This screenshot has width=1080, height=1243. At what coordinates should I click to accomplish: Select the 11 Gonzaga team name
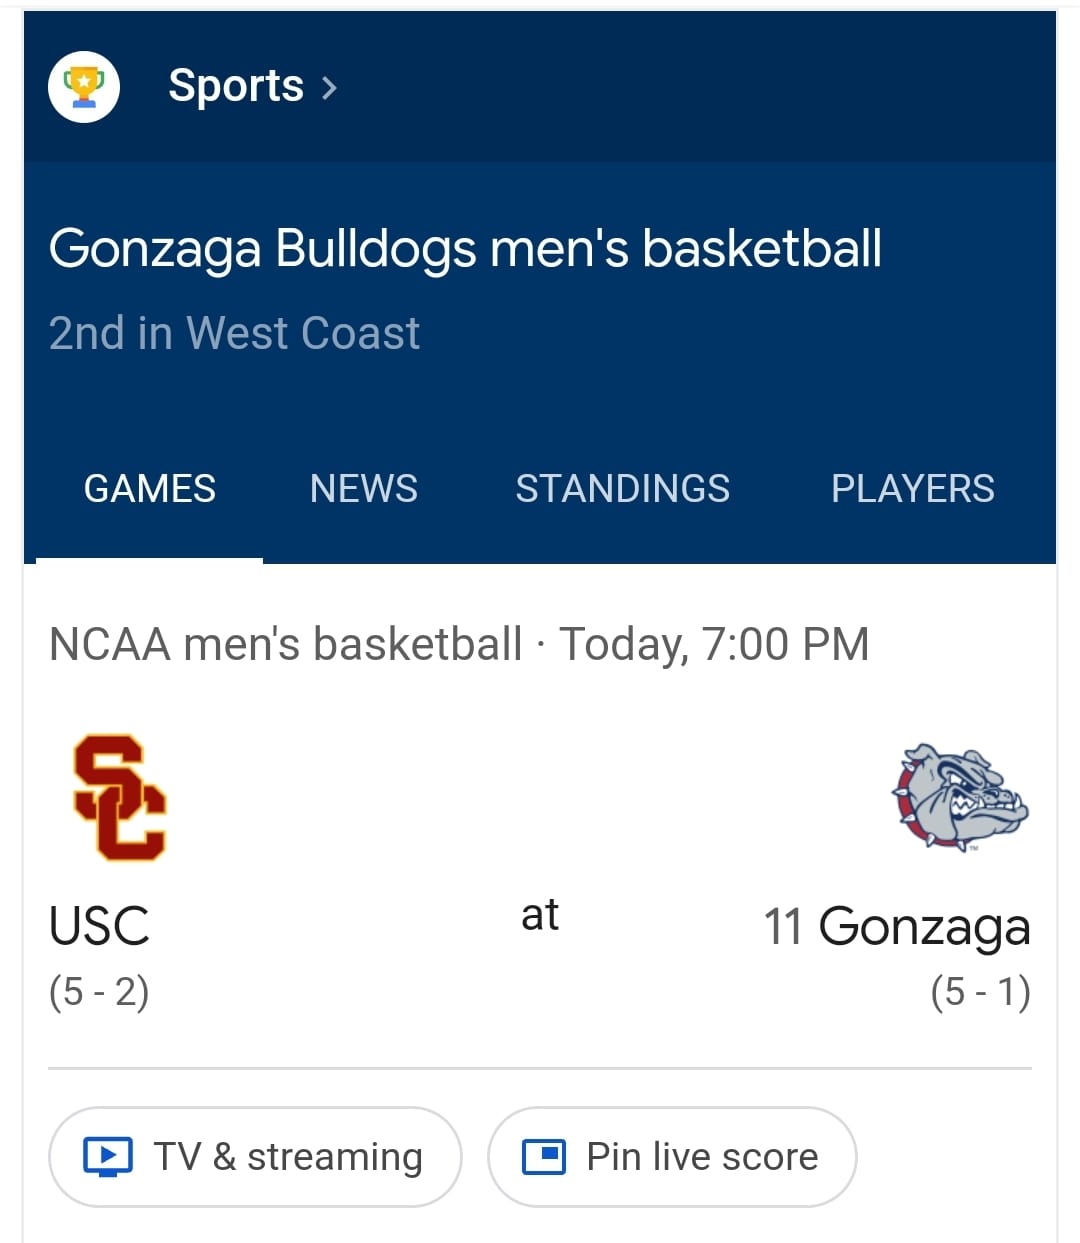coord(897,927)
